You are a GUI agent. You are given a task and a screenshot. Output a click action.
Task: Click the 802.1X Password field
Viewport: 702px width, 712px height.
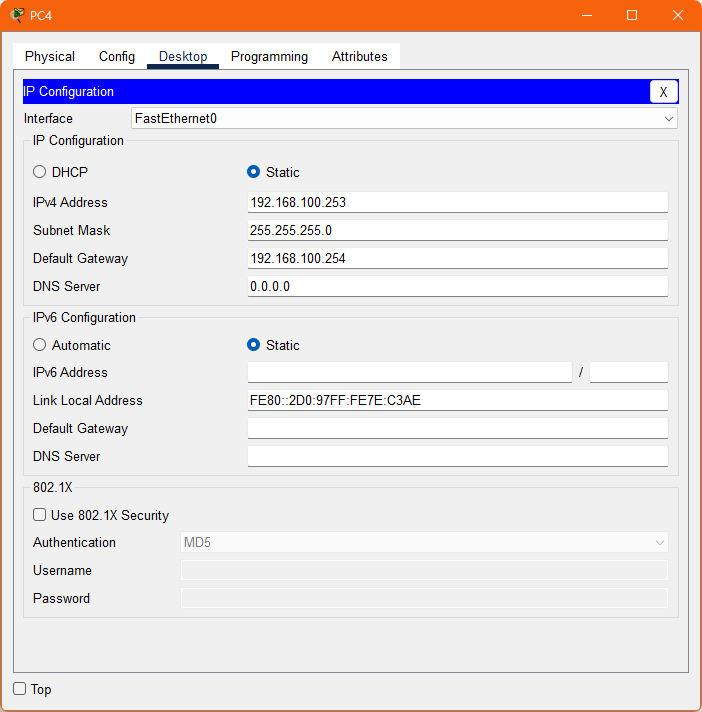click(424, 598)
